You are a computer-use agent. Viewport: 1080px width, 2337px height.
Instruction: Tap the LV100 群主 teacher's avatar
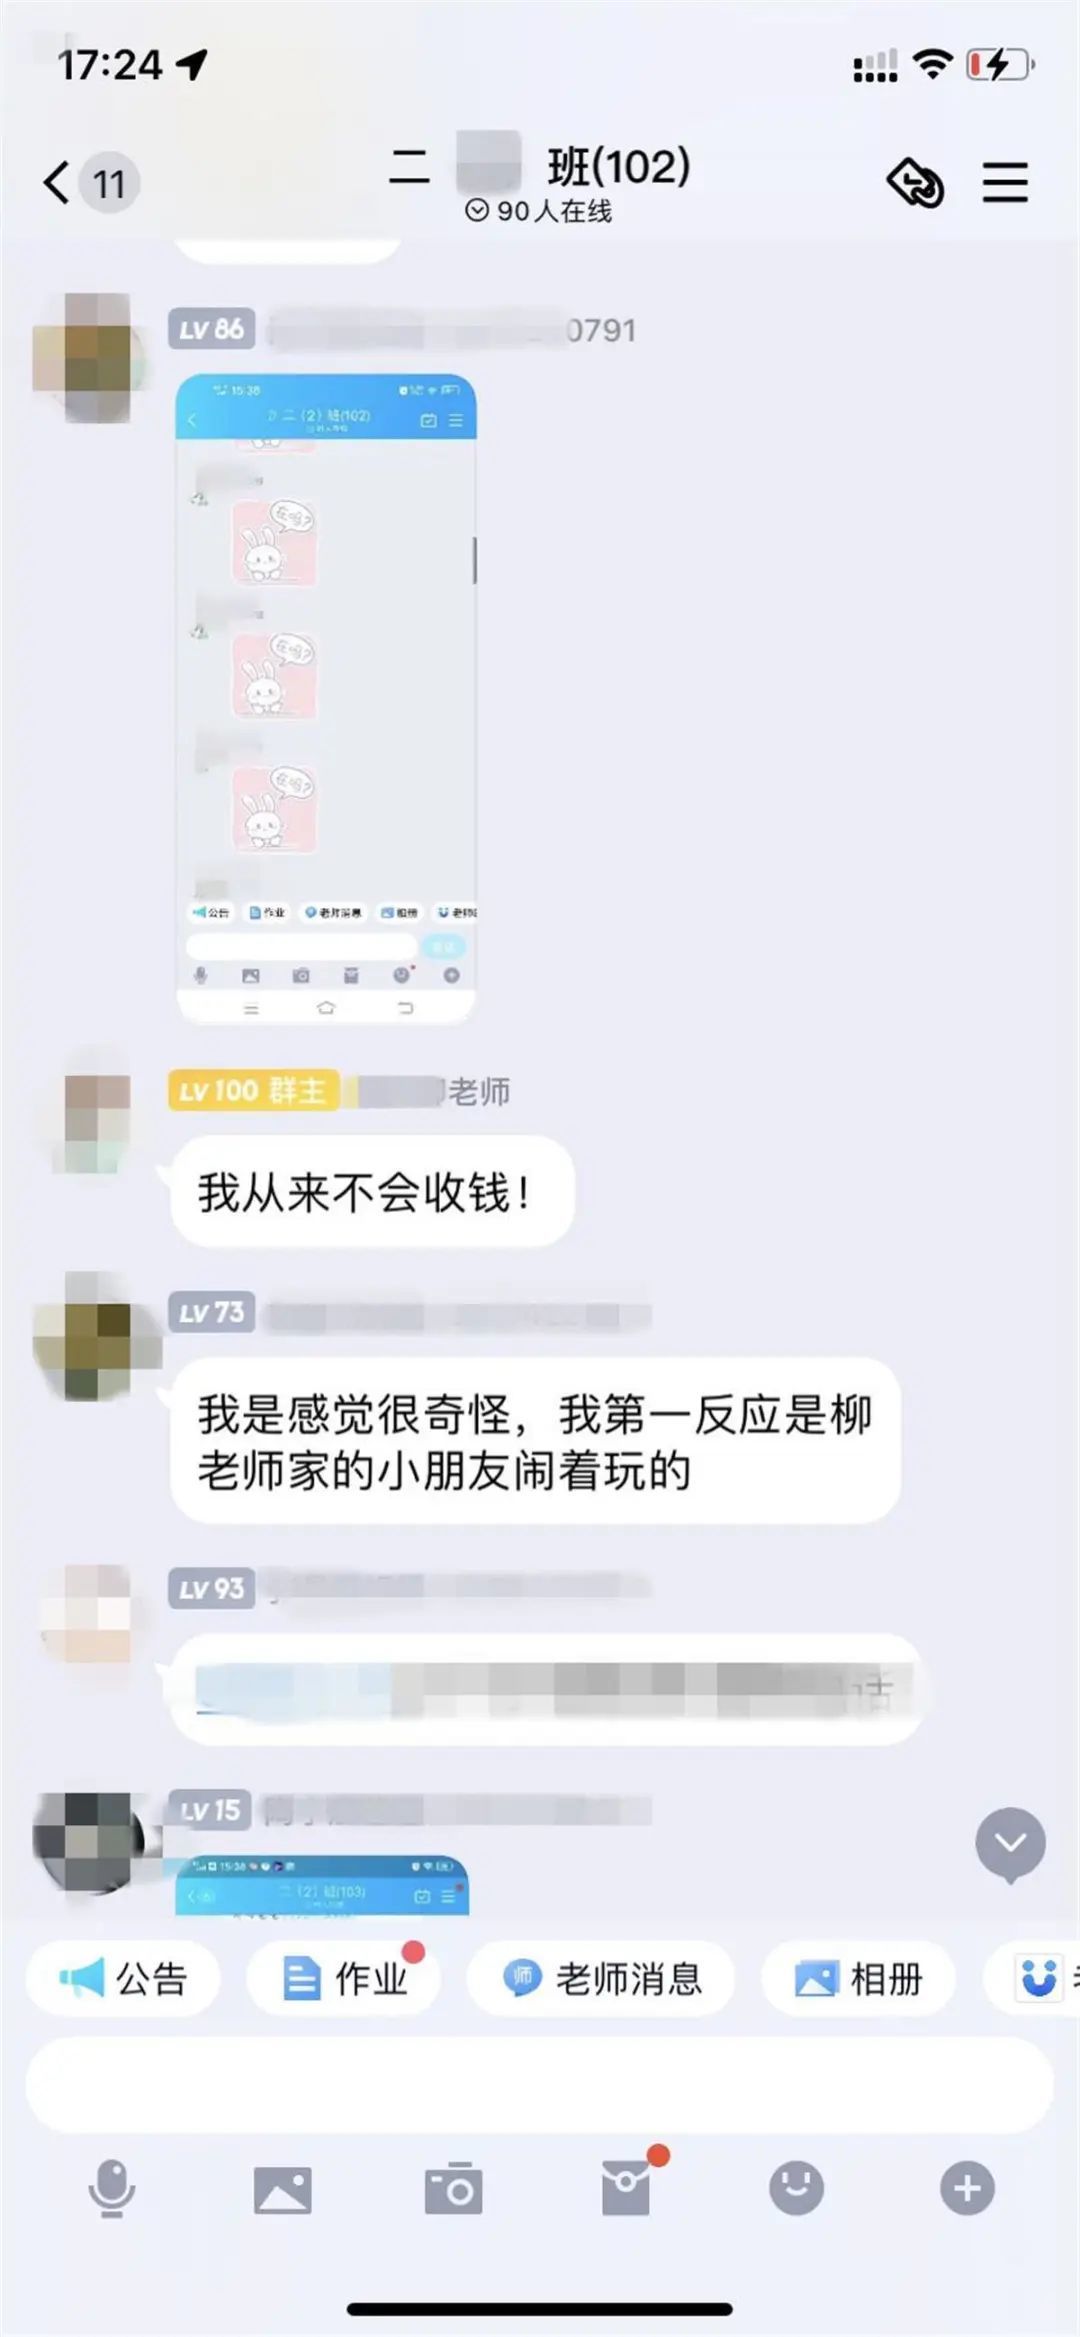click(97, 1121)
